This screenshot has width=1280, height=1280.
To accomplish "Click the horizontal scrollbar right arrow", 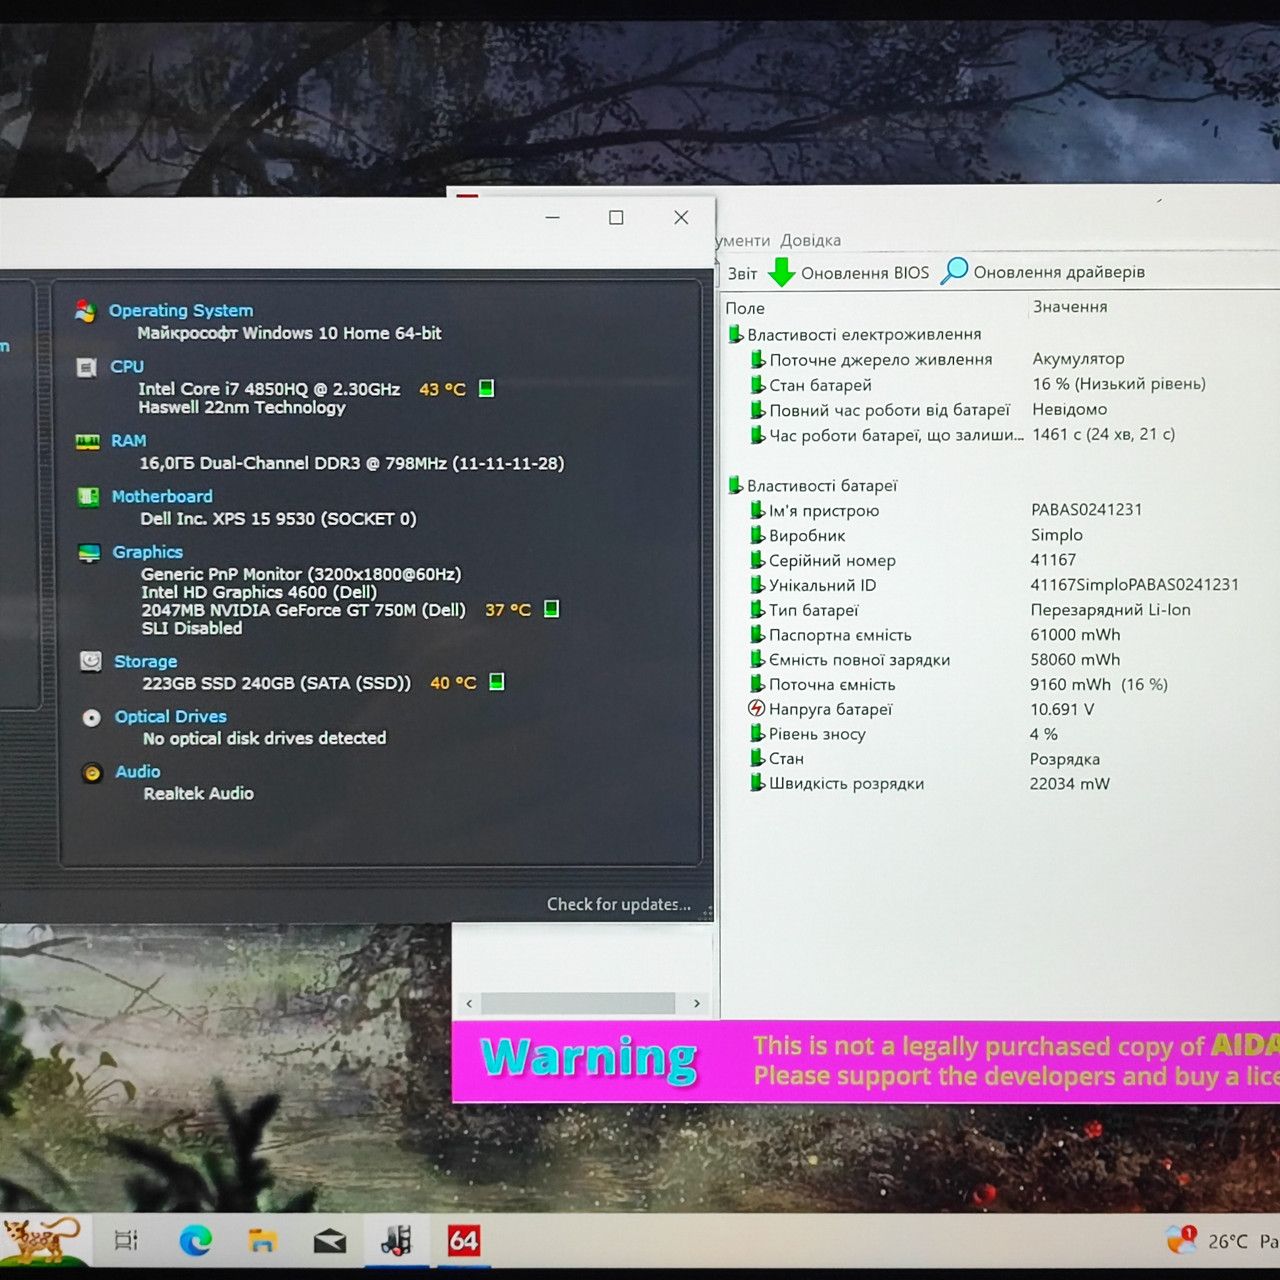I will [x=697, y=1003].
